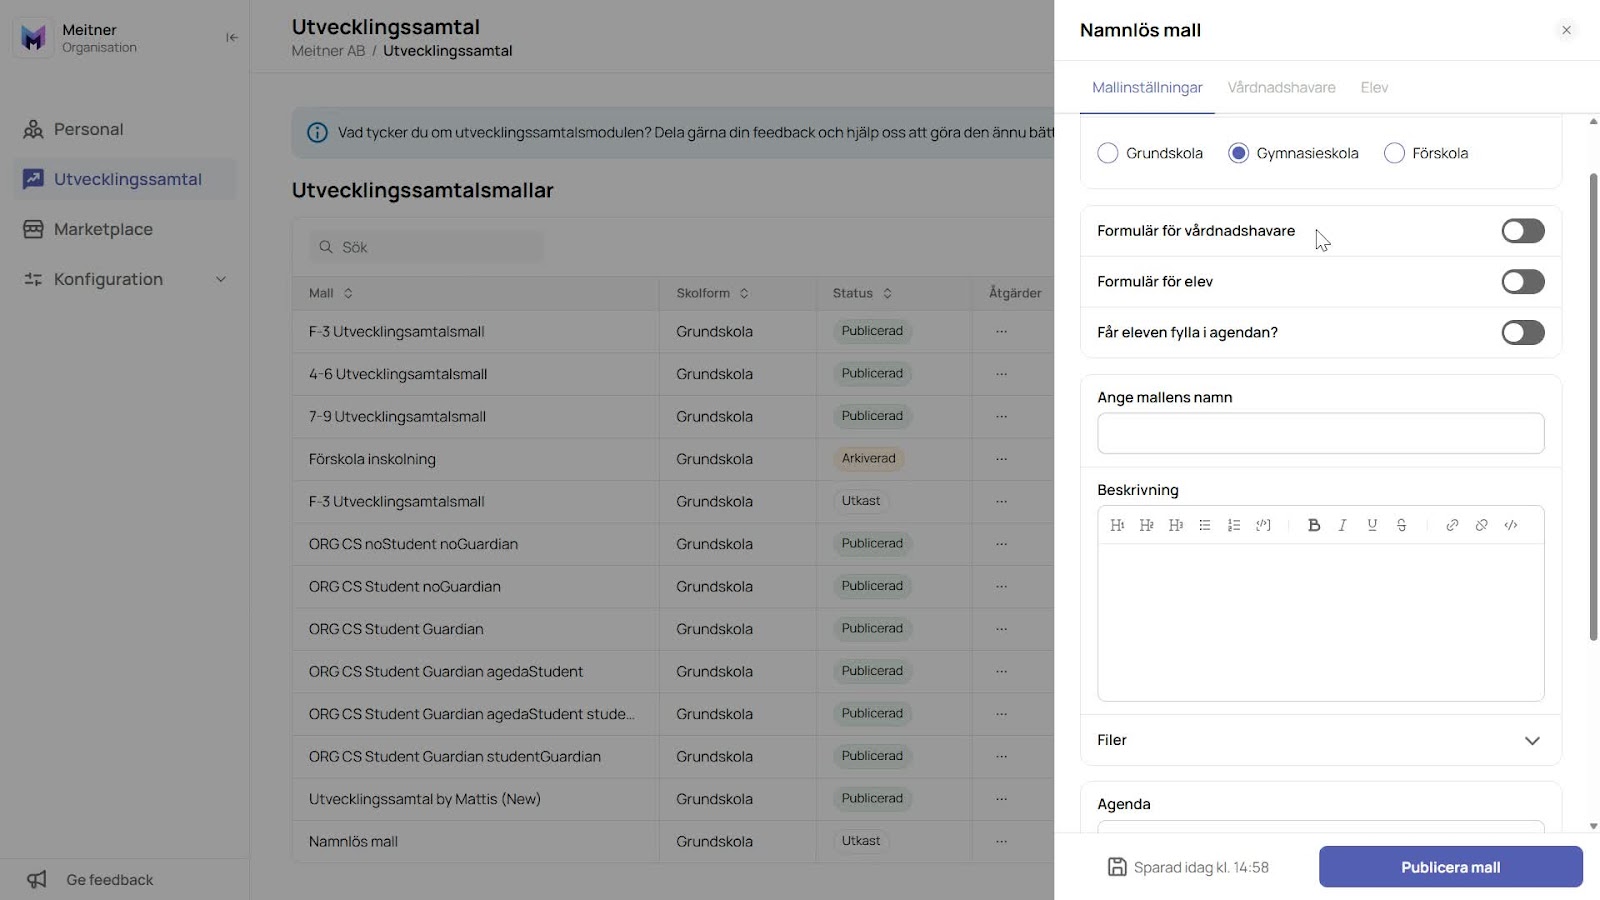Select the Förskola radio option
This screenshot has width=1600, height=900.
click(1394, 153)
